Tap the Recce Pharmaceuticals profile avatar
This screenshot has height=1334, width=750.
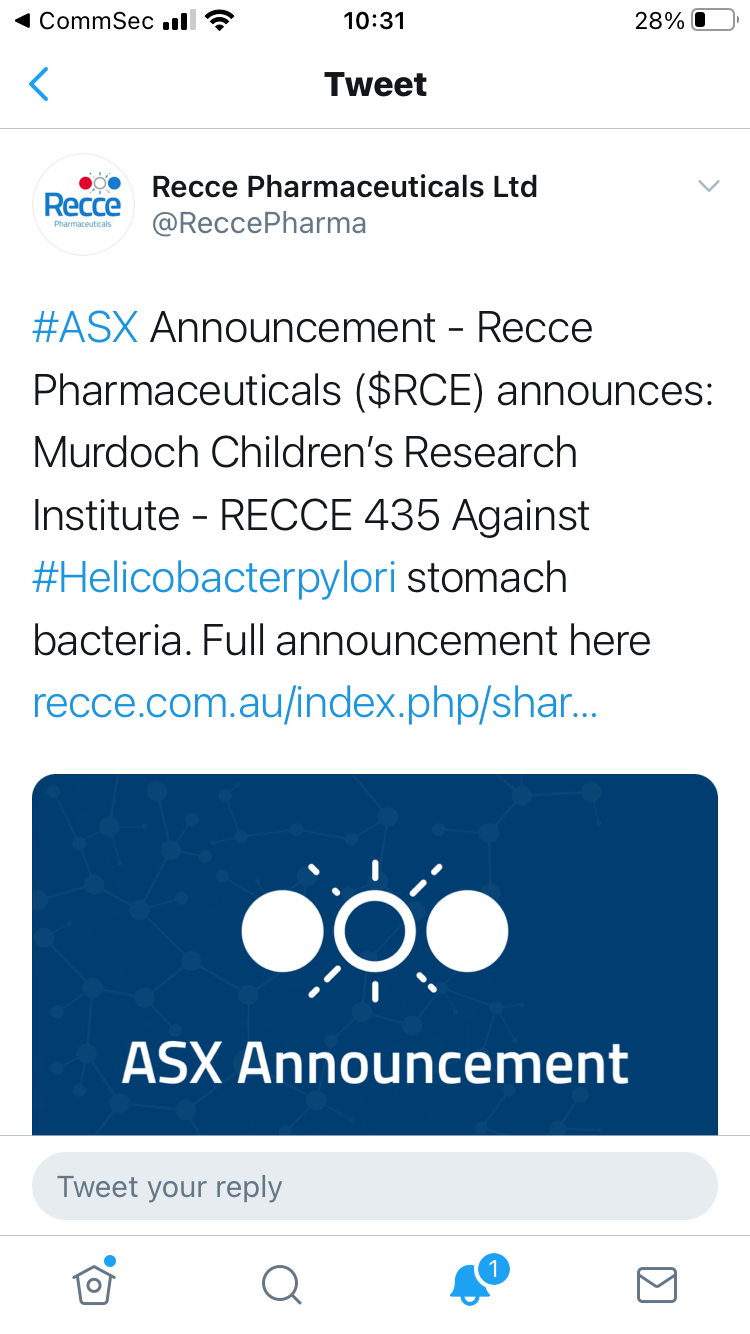coord(84,204)
